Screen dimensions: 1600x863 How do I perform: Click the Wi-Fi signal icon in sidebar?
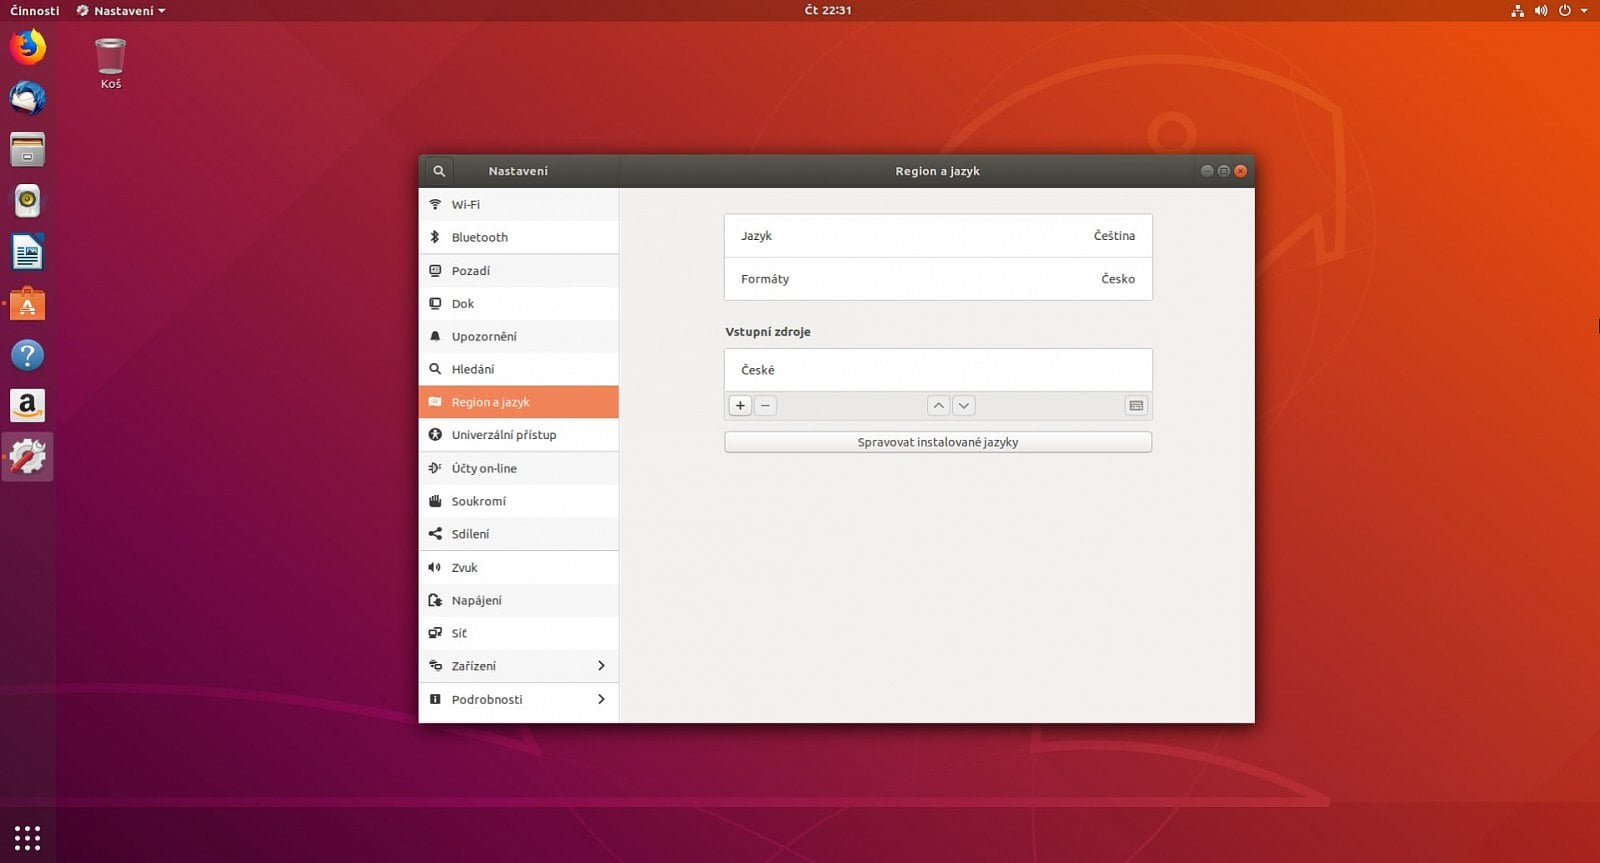click(x=435, y=204)
